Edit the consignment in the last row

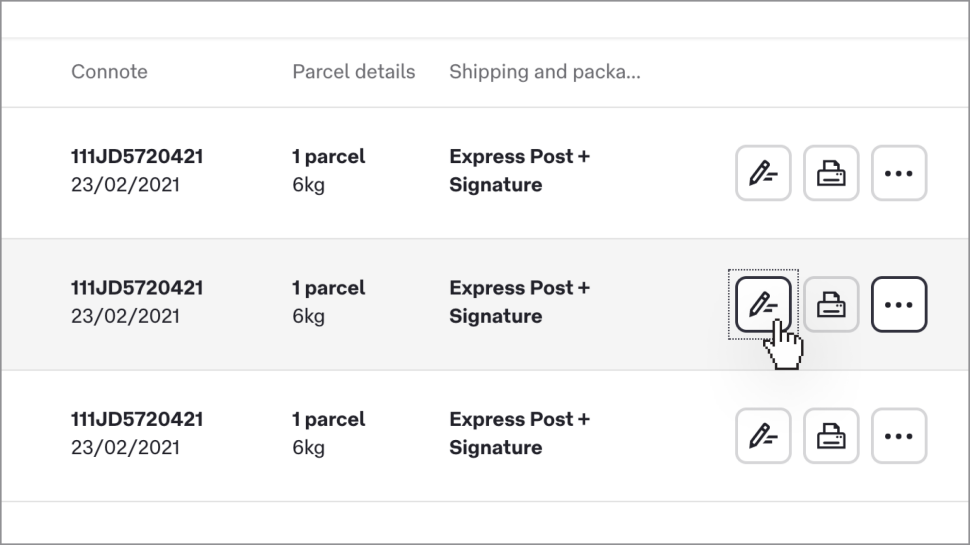click(763, 436)
